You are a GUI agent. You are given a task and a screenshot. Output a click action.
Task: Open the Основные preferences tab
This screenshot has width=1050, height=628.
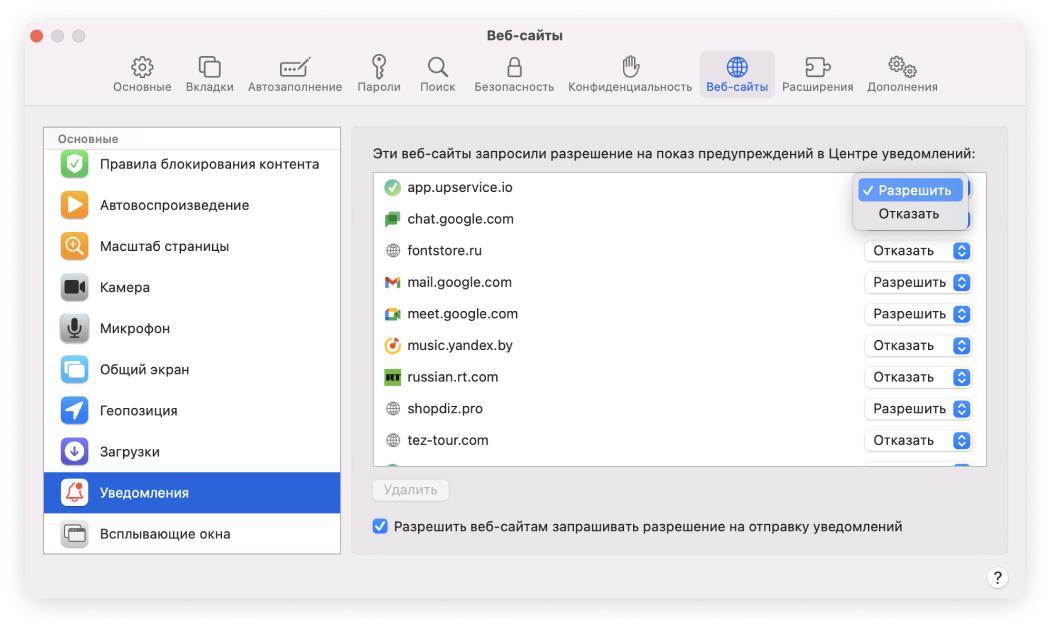142,74
